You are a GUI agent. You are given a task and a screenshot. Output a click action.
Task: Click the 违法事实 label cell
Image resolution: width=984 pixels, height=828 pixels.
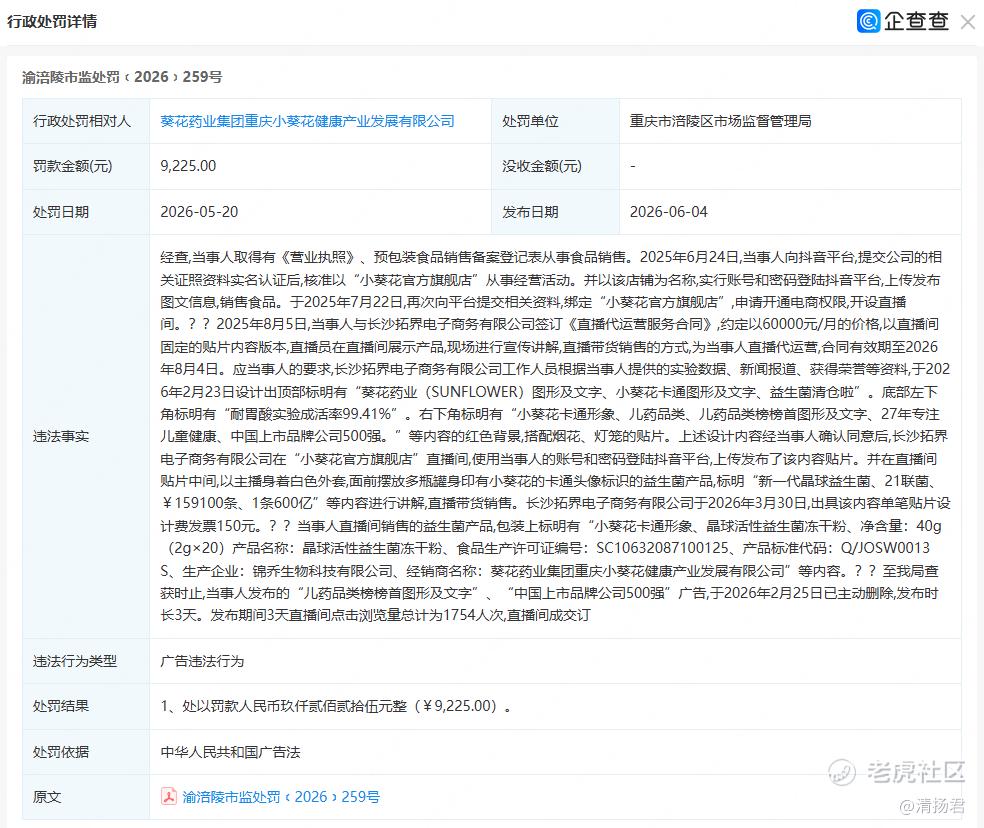[x=86, y=436]
